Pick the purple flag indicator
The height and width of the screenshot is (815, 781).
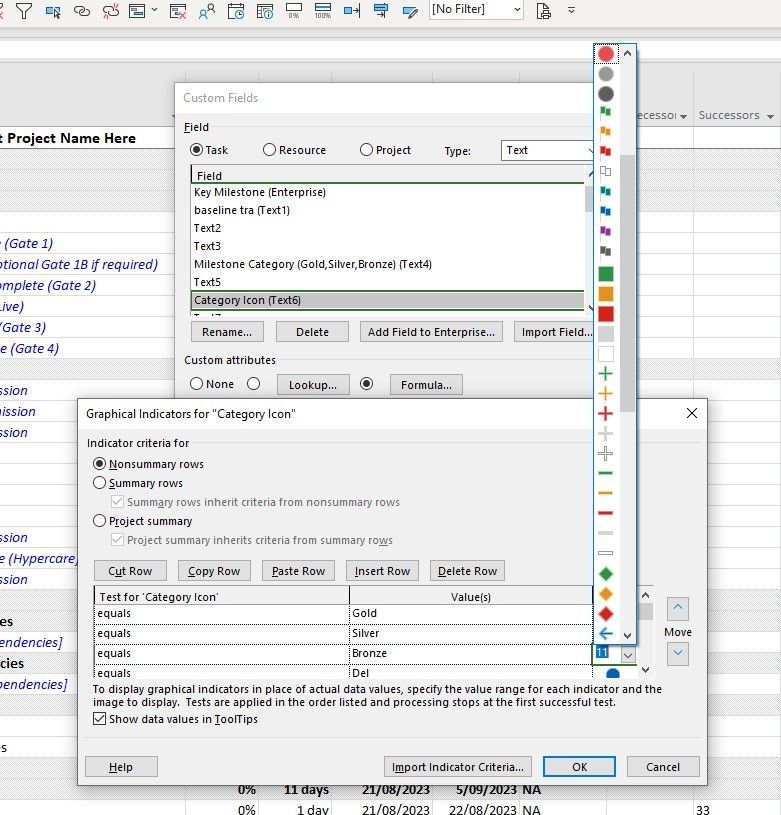coord(605,231)
